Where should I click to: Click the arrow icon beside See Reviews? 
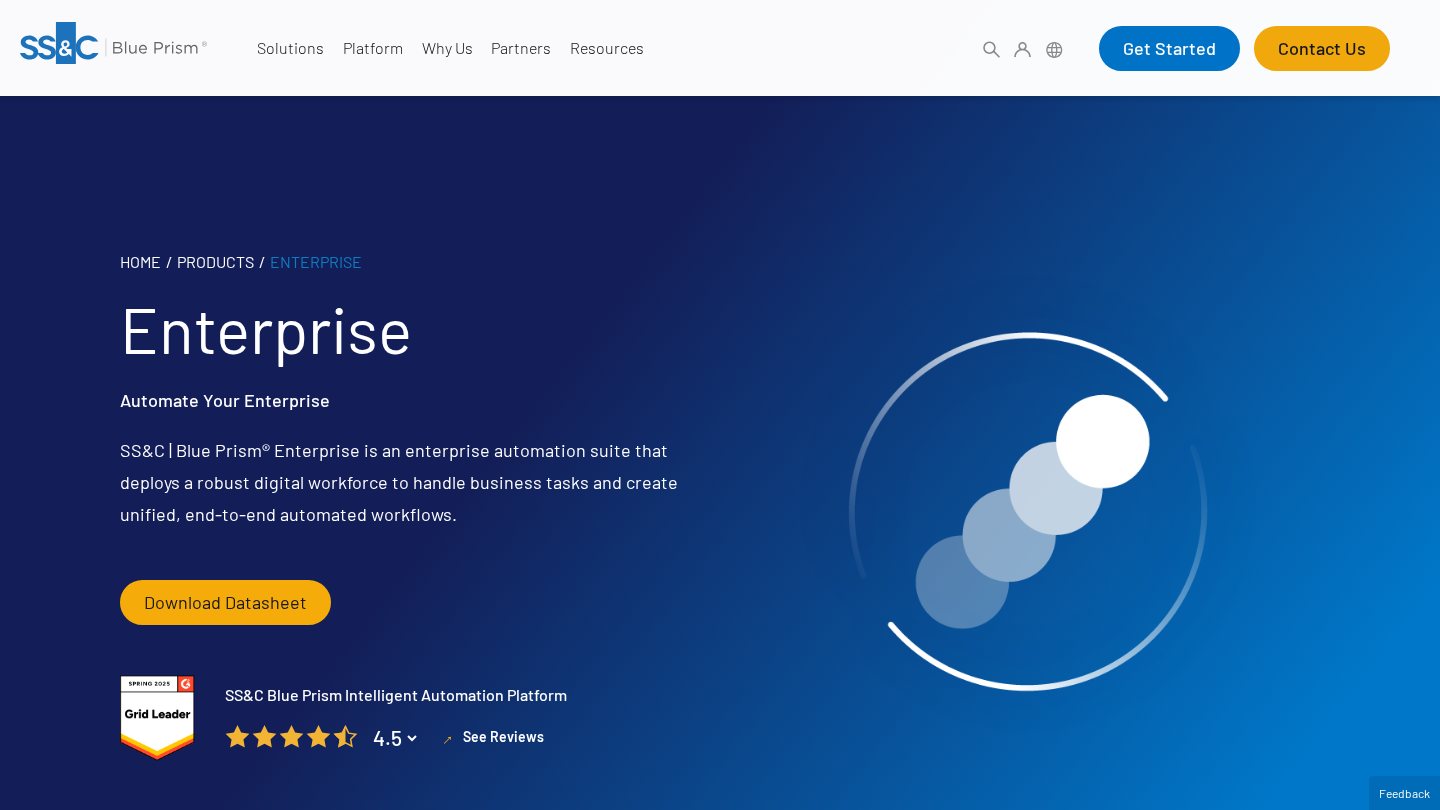[x=447, y=739]
